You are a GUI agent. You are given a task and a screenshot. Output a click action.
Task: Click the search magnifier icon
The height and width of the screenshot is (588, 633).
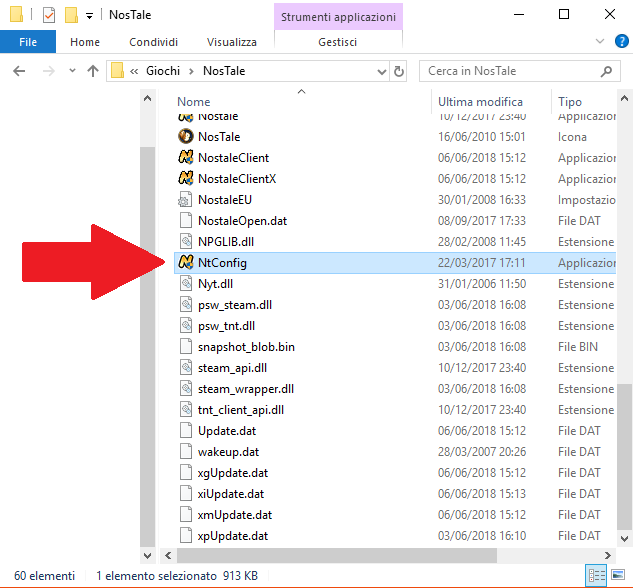606,71
